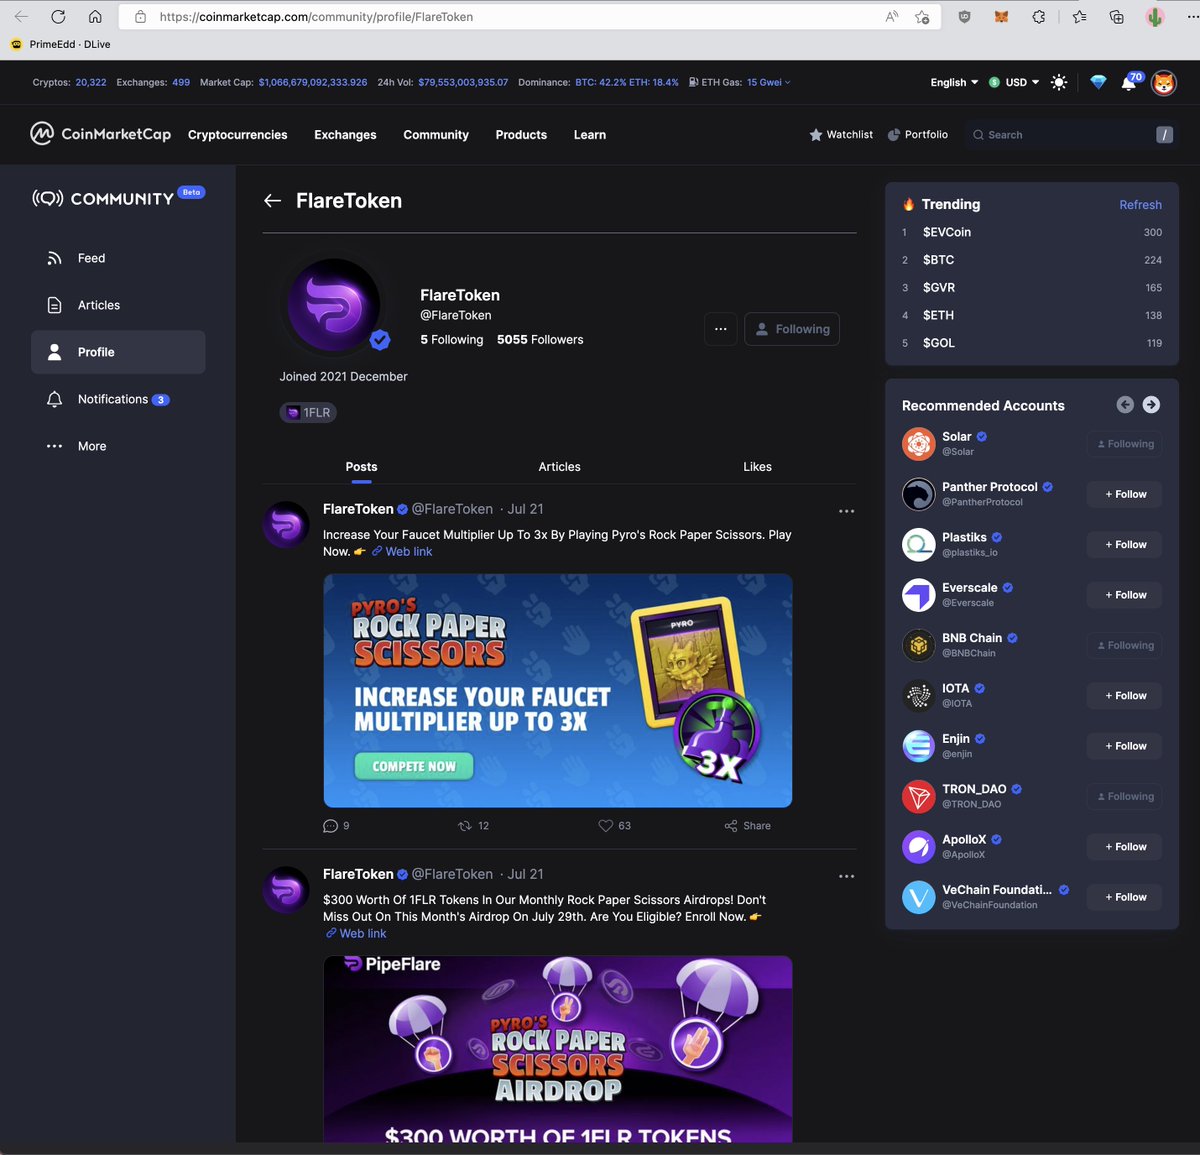The image size is (1200, 1155).
Task: Click the 1FLR token tag
Action: pos(308,412)
